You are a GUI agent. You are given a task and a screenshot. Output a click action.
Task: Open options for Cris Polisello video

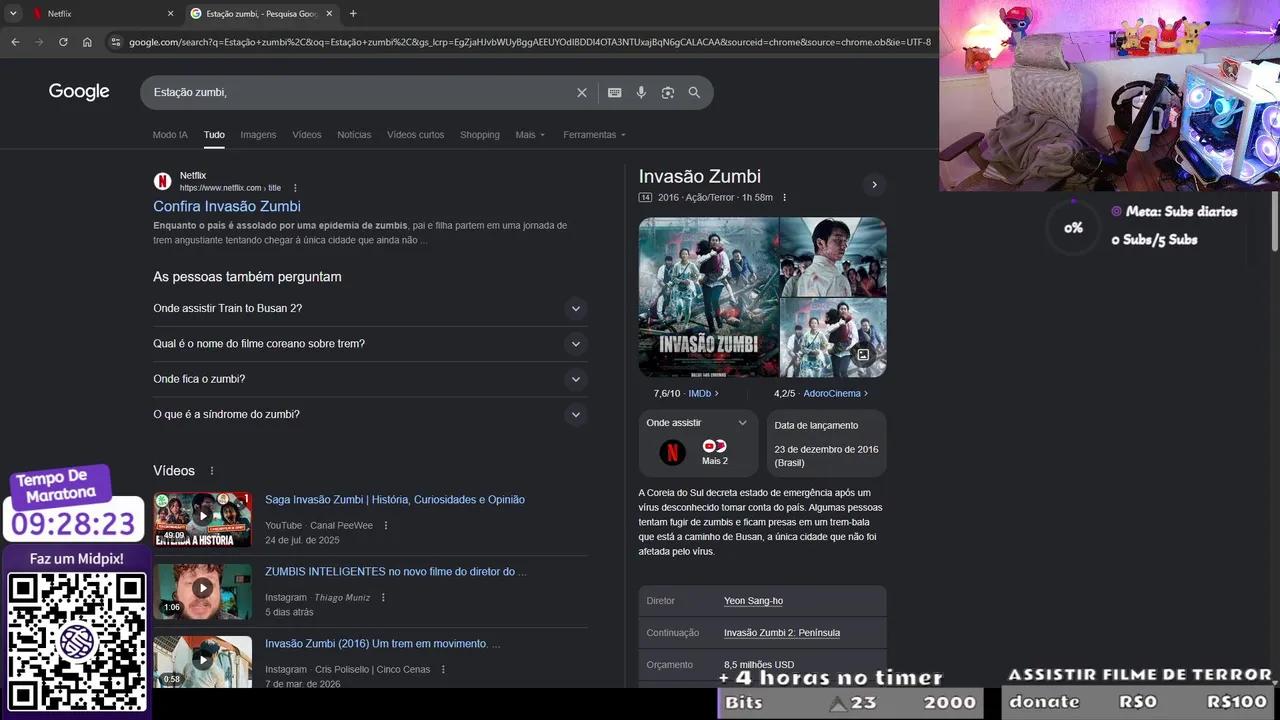(x=443, y=670)
